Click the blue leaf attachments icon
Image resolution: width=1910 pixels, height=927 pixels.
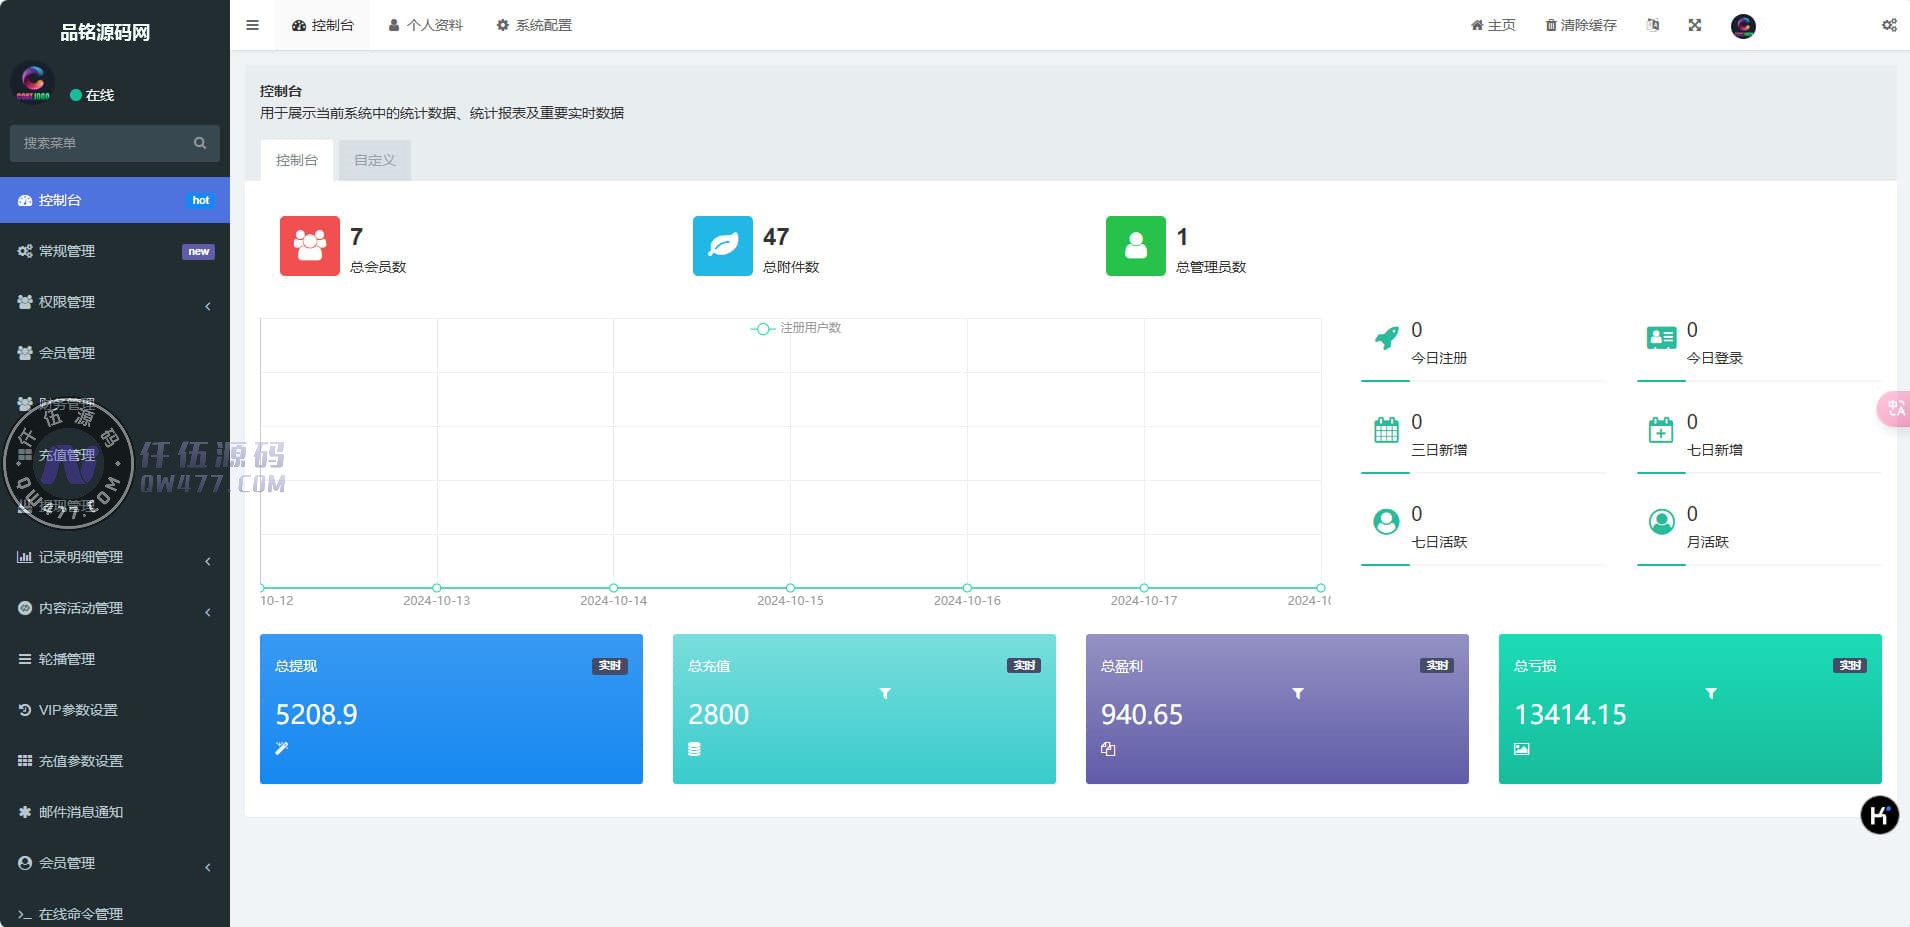click(x=722, y=246)
